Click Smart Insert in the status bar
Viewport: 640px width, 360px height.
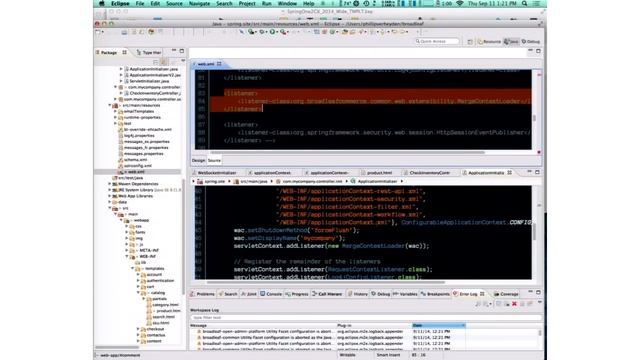tap(388, 355)
